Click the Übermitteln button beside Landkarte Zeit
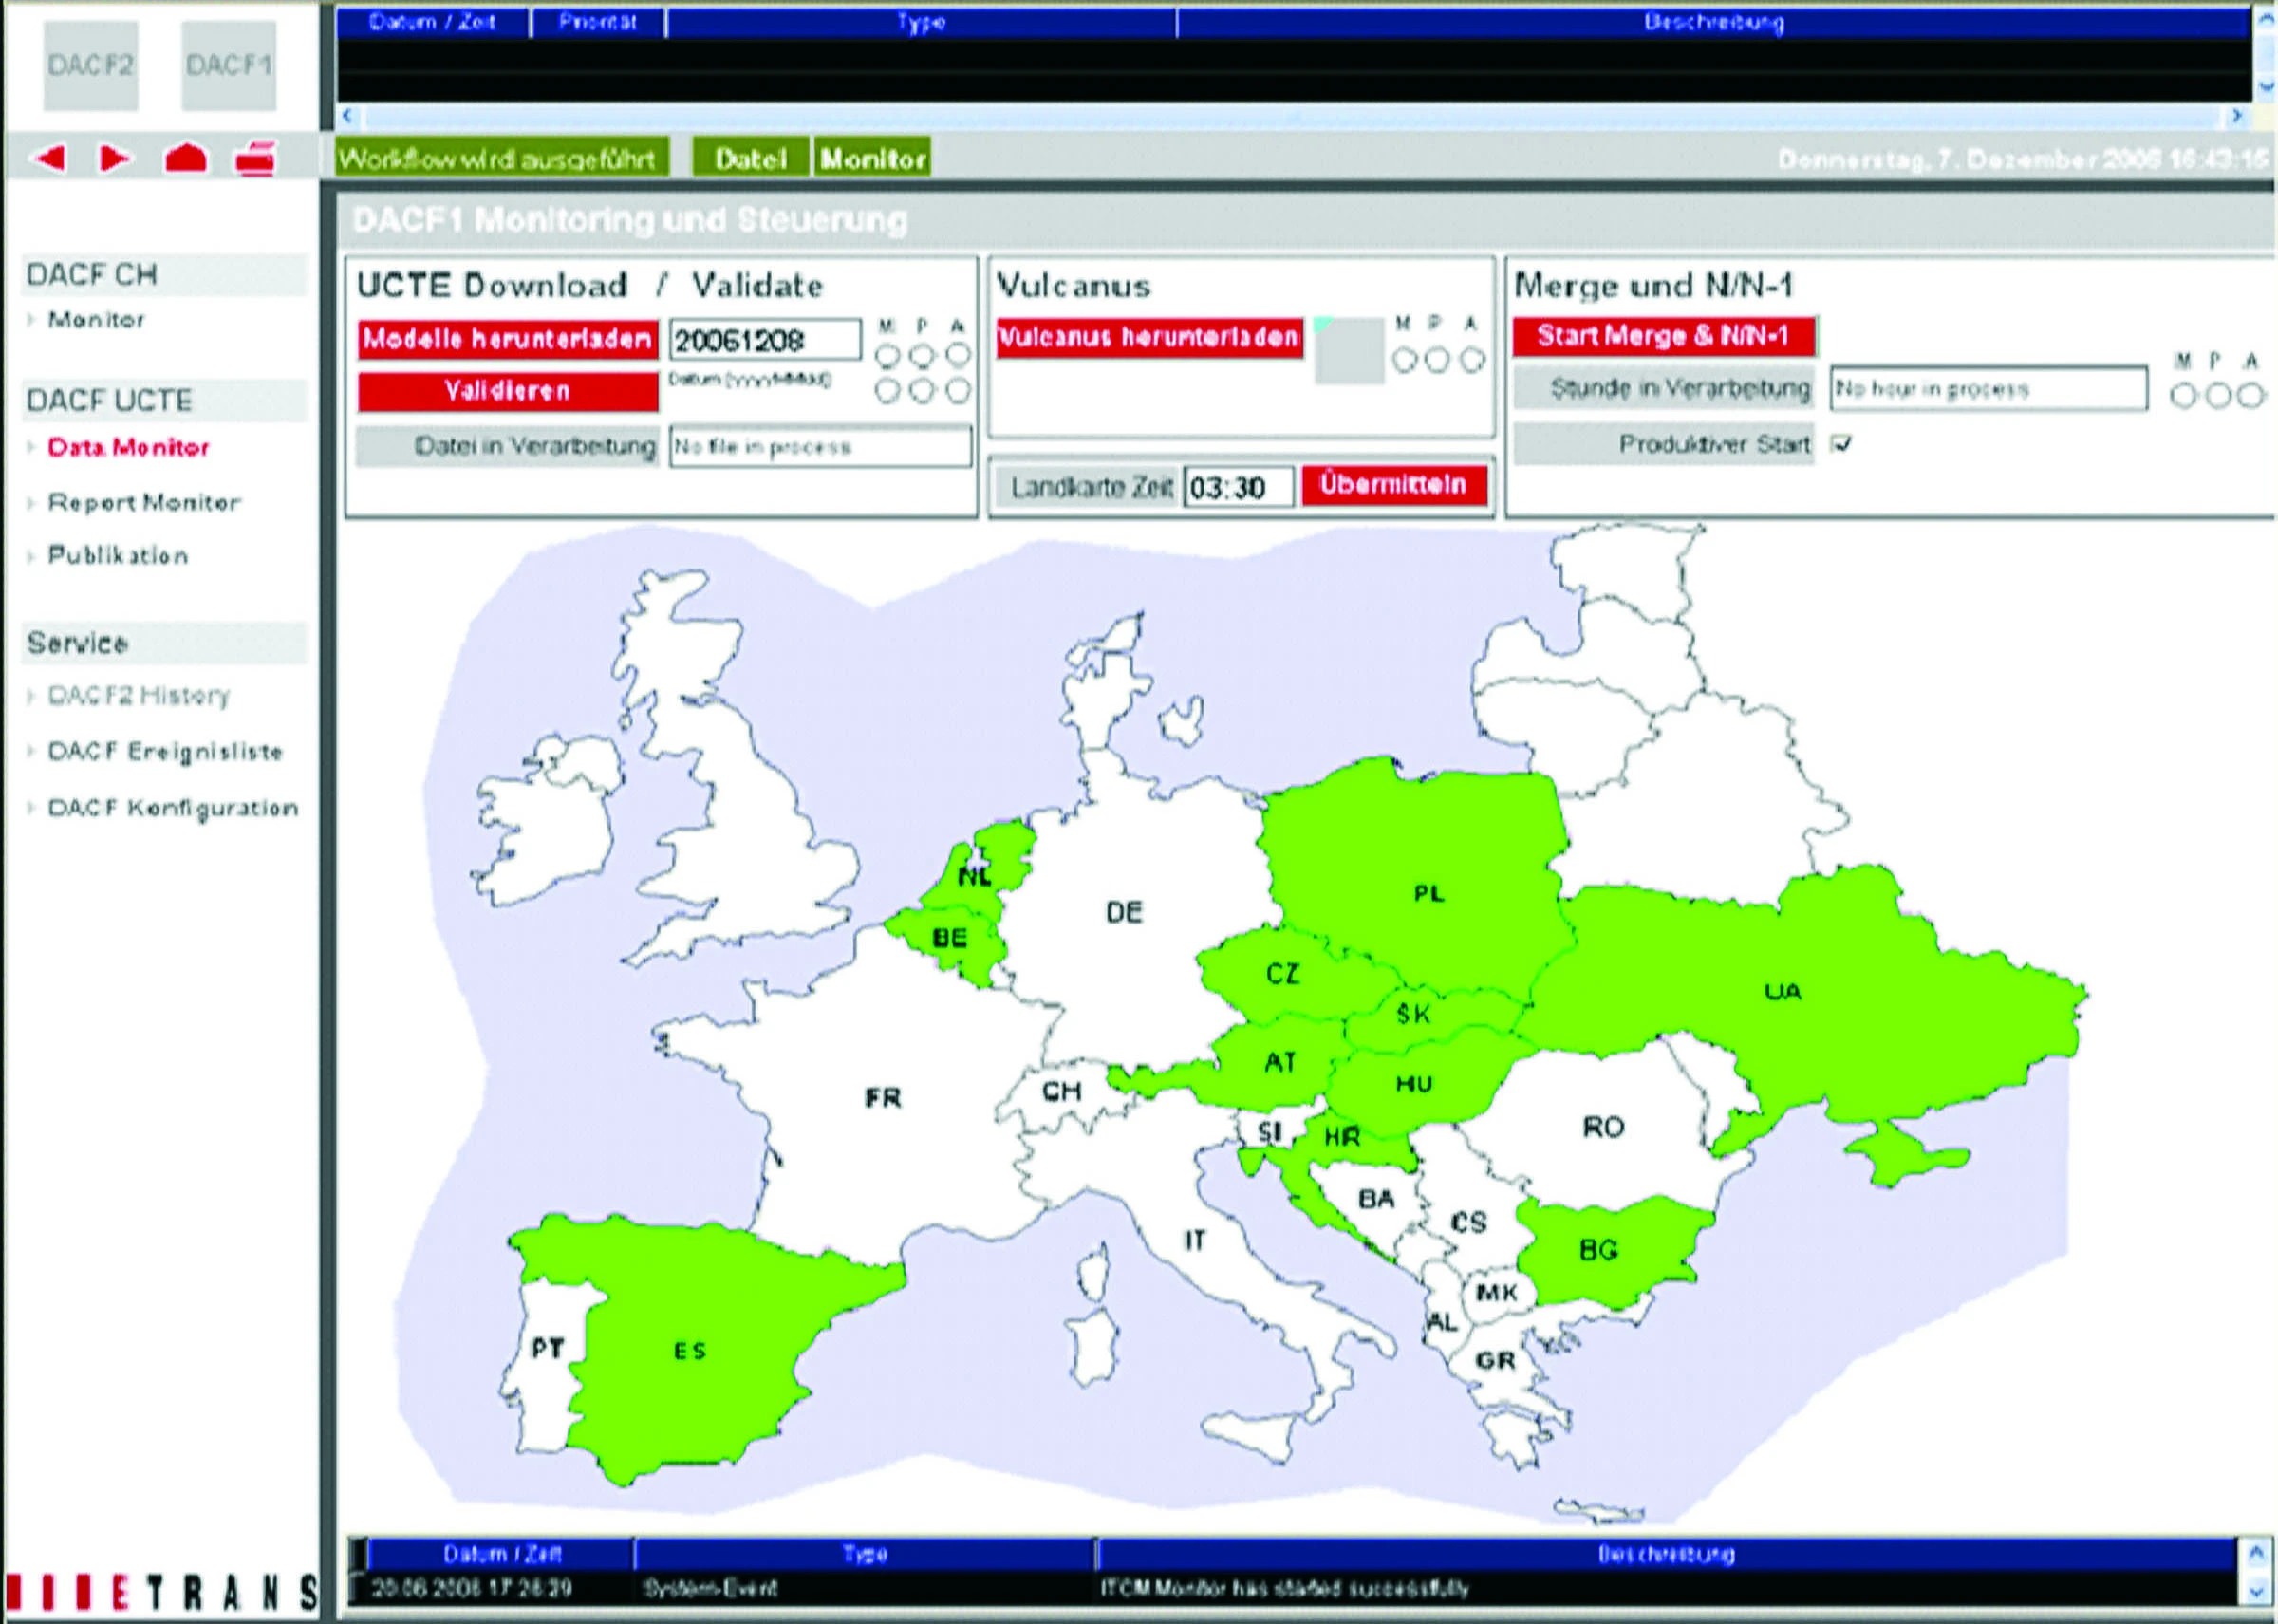 click(x=1395, y=485)
